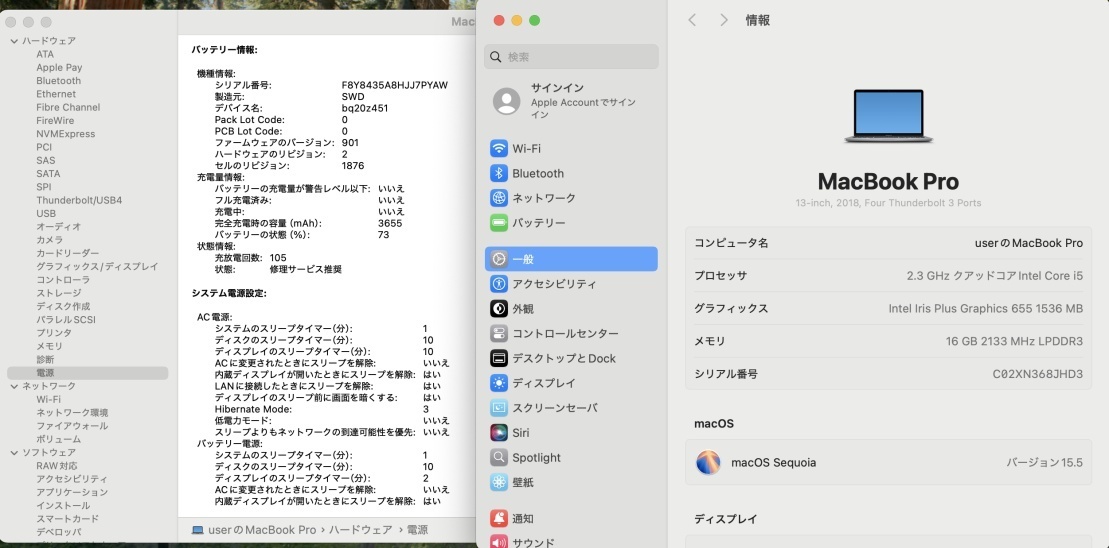Screen dimensions: 1109x548
Task: Click the 16 GB 2133 MHz LPDDR3 text
Action: pyautogui.click(x=1014, y=341)
